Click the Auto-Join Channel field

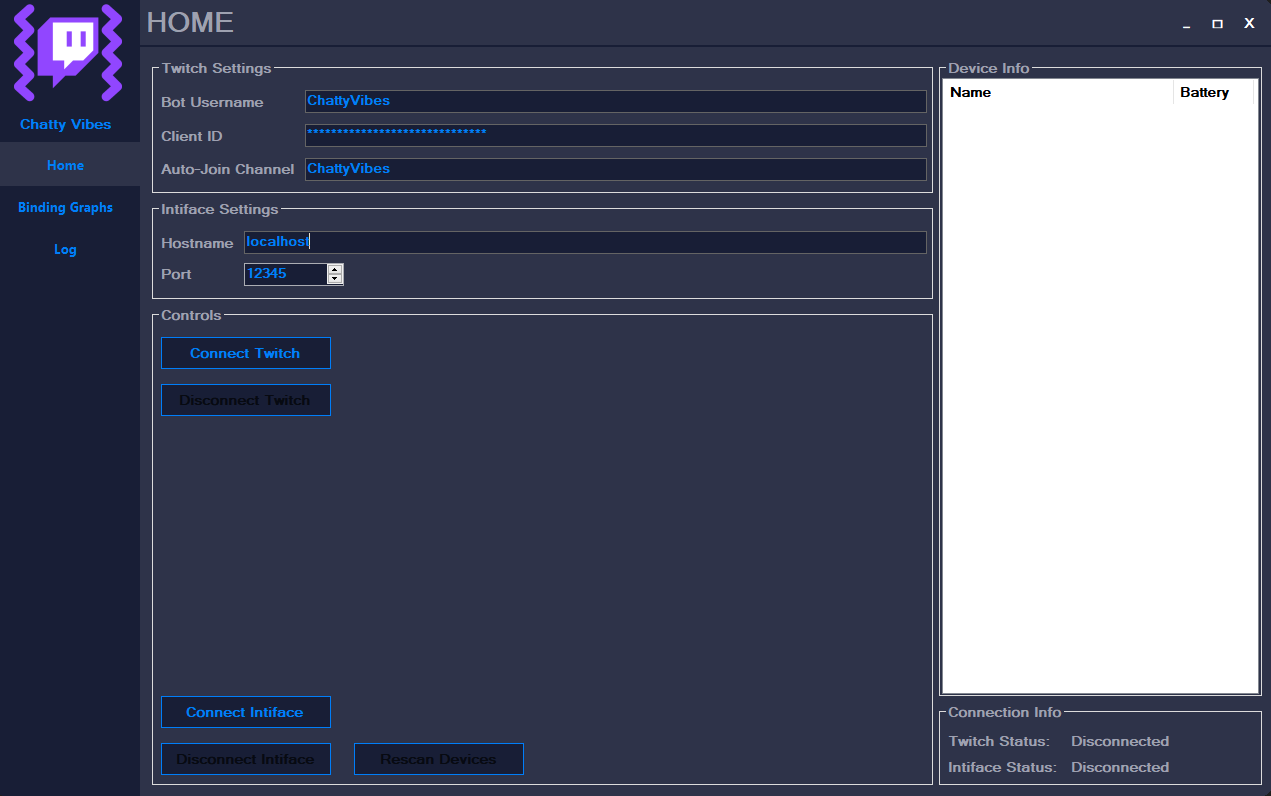[x=615, y=169]
